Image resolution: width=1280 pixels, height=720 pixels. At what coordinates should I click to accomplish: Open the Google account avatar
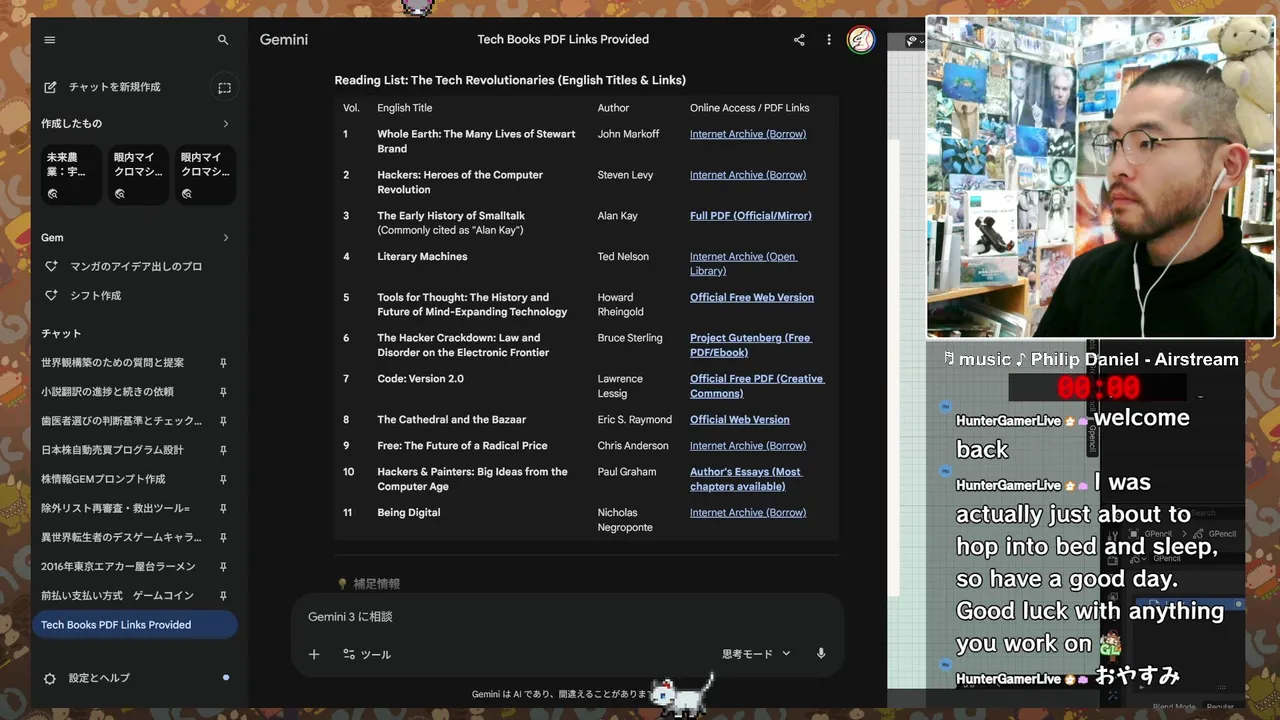point(861,40)
